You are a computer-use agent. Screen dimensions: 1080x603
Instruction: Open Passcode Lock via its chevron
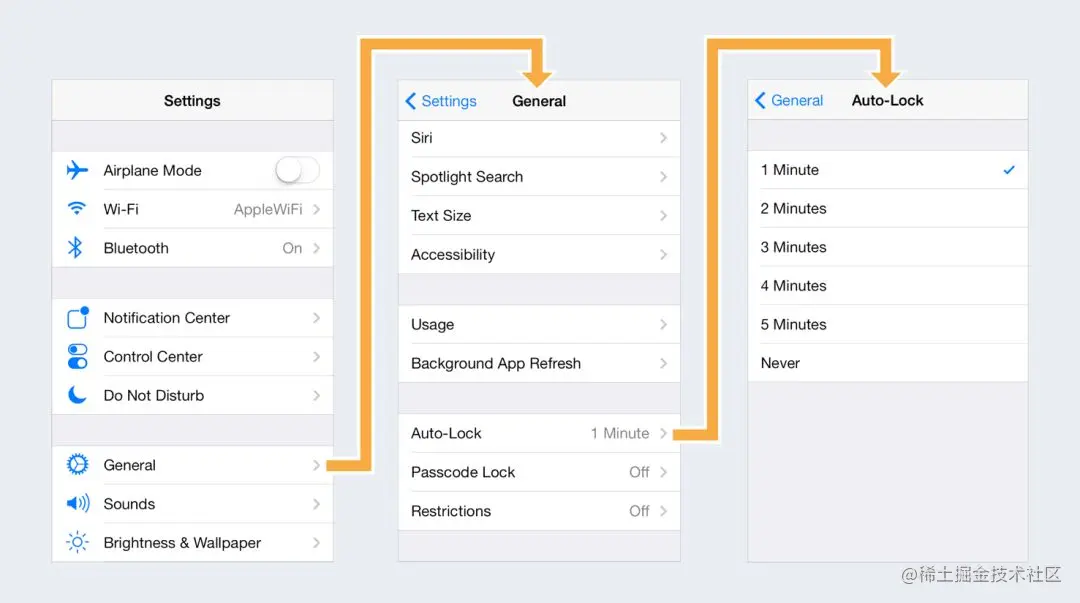pyautogui.click(x=665, y=472)
